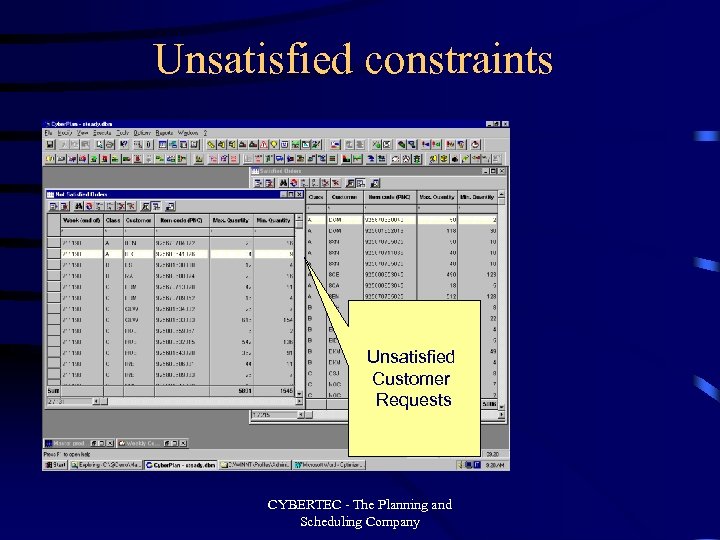Open the Reports menu
The height and width of the screenshot is (540, 720).
[164, 133]
